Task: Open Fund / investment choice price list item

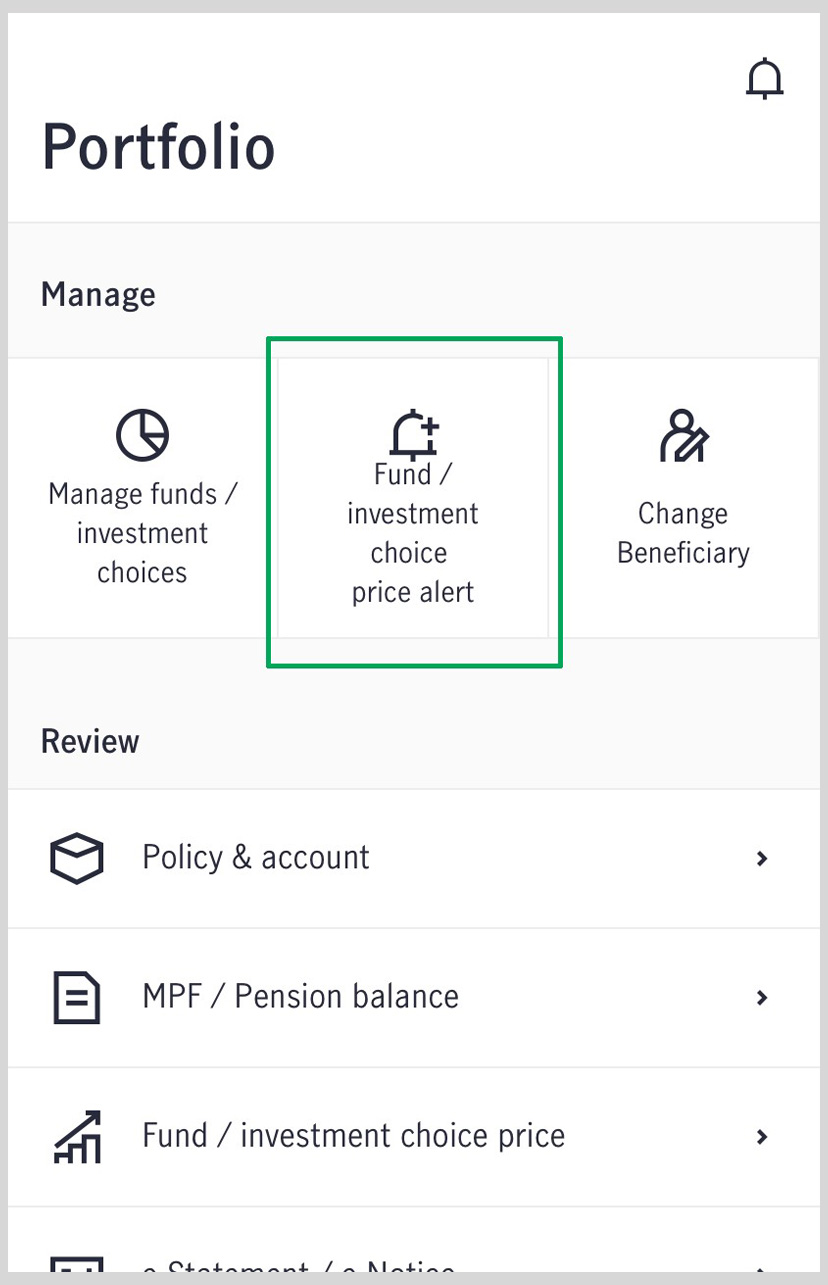Action: coord(414,1136)
